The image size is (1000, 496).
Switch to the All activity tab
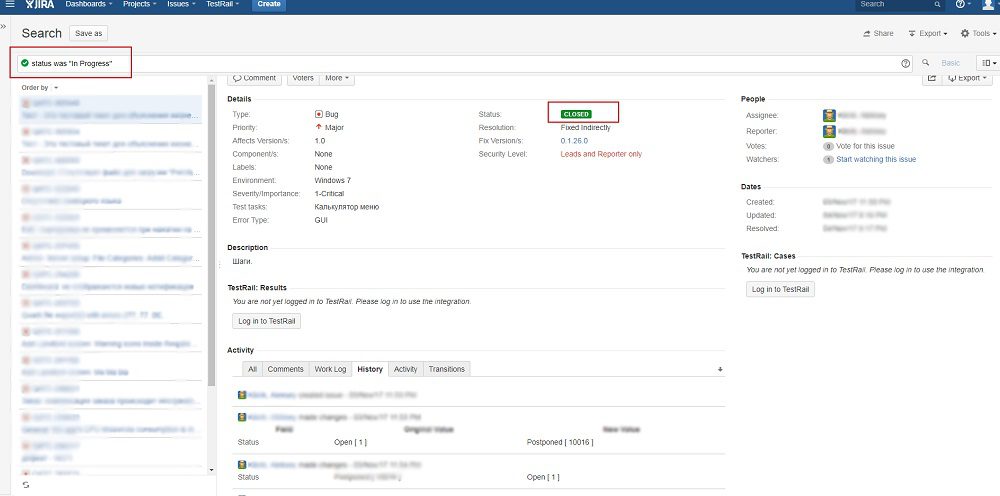point(253,369)
